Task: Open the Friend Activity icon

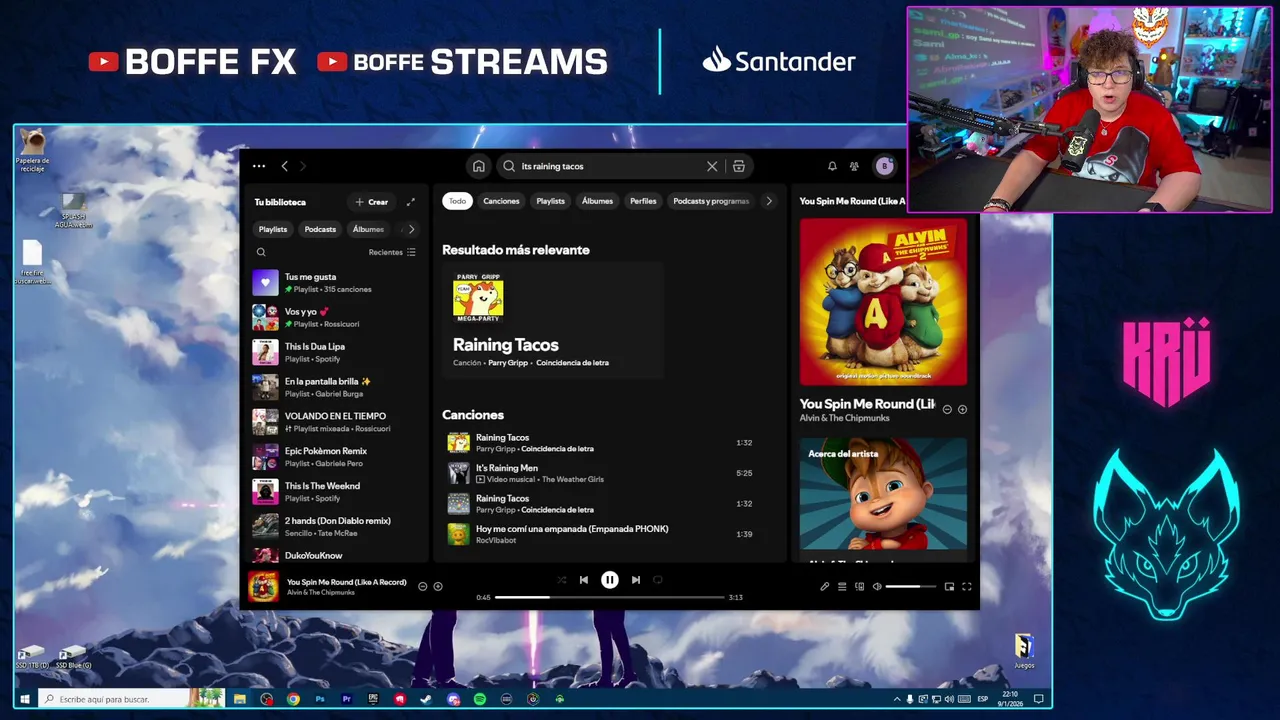Action: (854, 166)
